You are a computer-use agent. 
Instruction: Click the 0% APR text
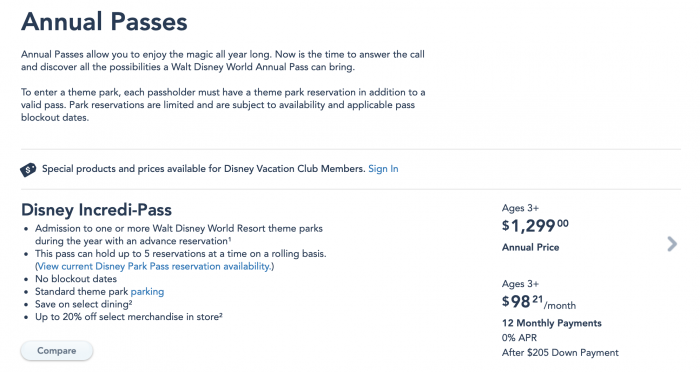tap(519, 338)
